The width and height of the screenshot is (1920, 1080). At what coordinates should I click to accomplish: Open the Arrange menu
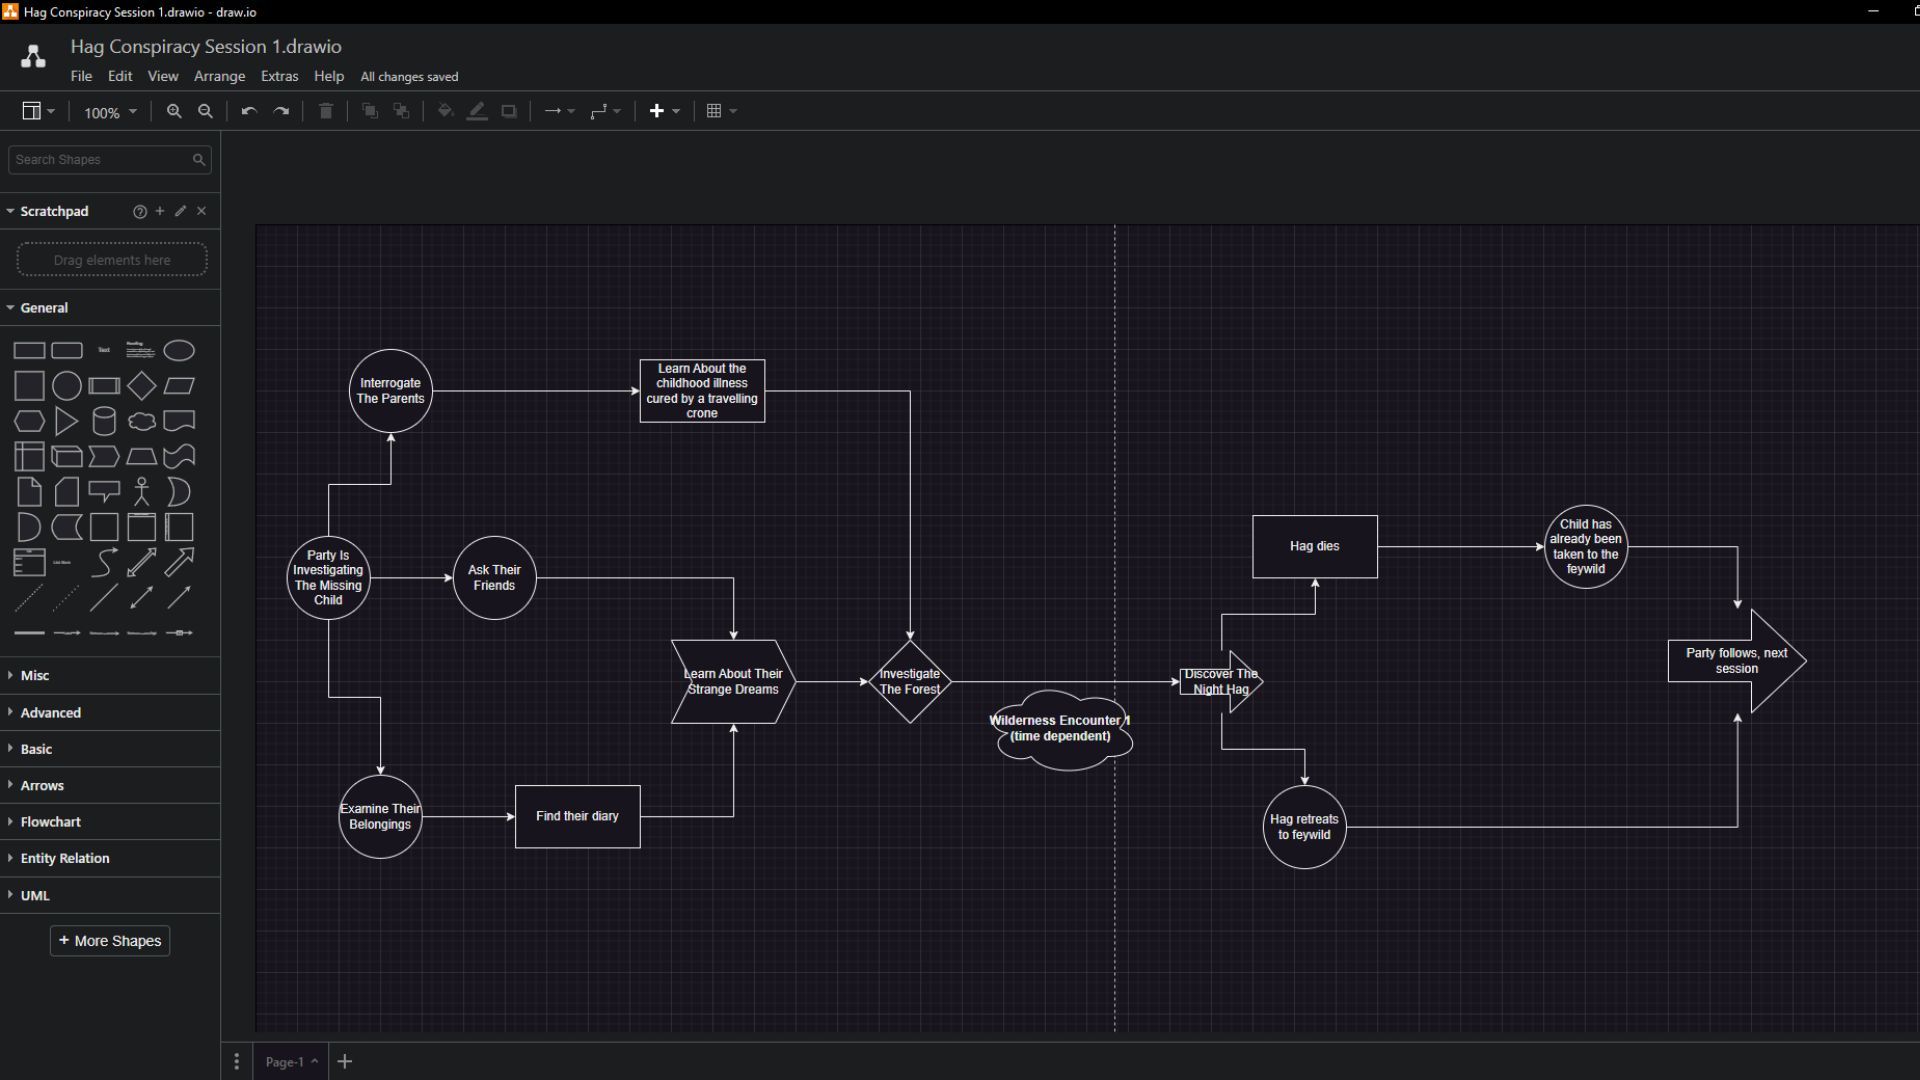point(219,76)
